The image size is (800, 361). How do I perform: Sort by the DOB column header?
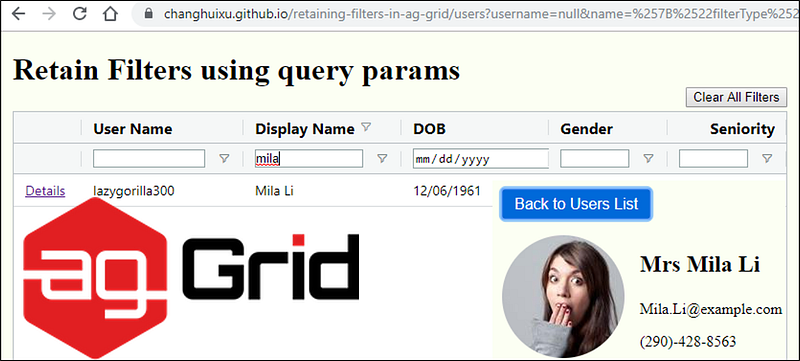pos(429,129)
